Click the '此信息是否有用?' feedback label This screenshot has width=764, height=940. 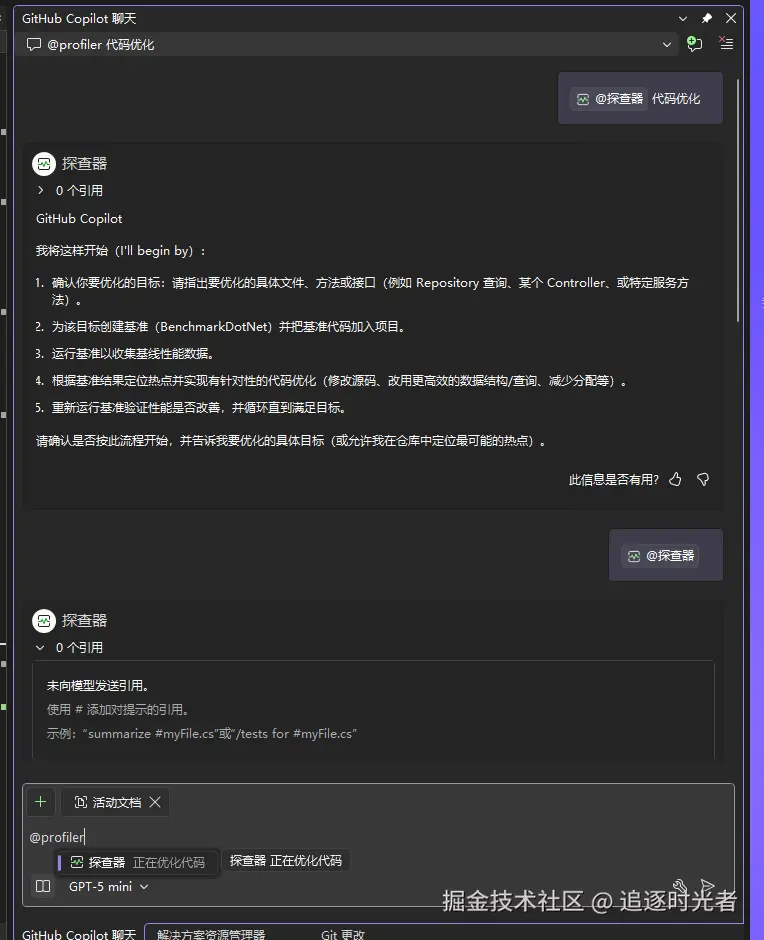click(x=613, y=480)
